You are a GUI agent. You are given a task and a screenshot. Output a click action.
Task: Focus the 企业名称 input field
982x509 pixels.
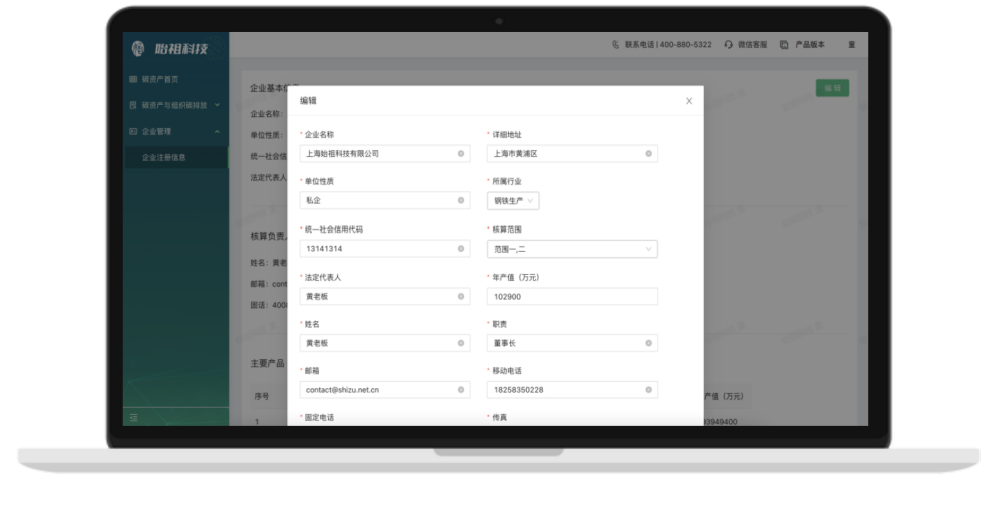coord(385,153)
